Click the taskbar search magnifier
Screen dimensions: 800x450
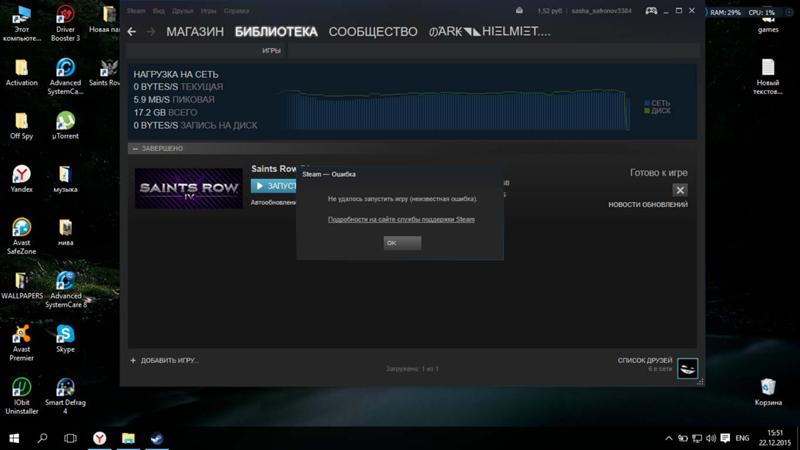[x=42, y=438]
